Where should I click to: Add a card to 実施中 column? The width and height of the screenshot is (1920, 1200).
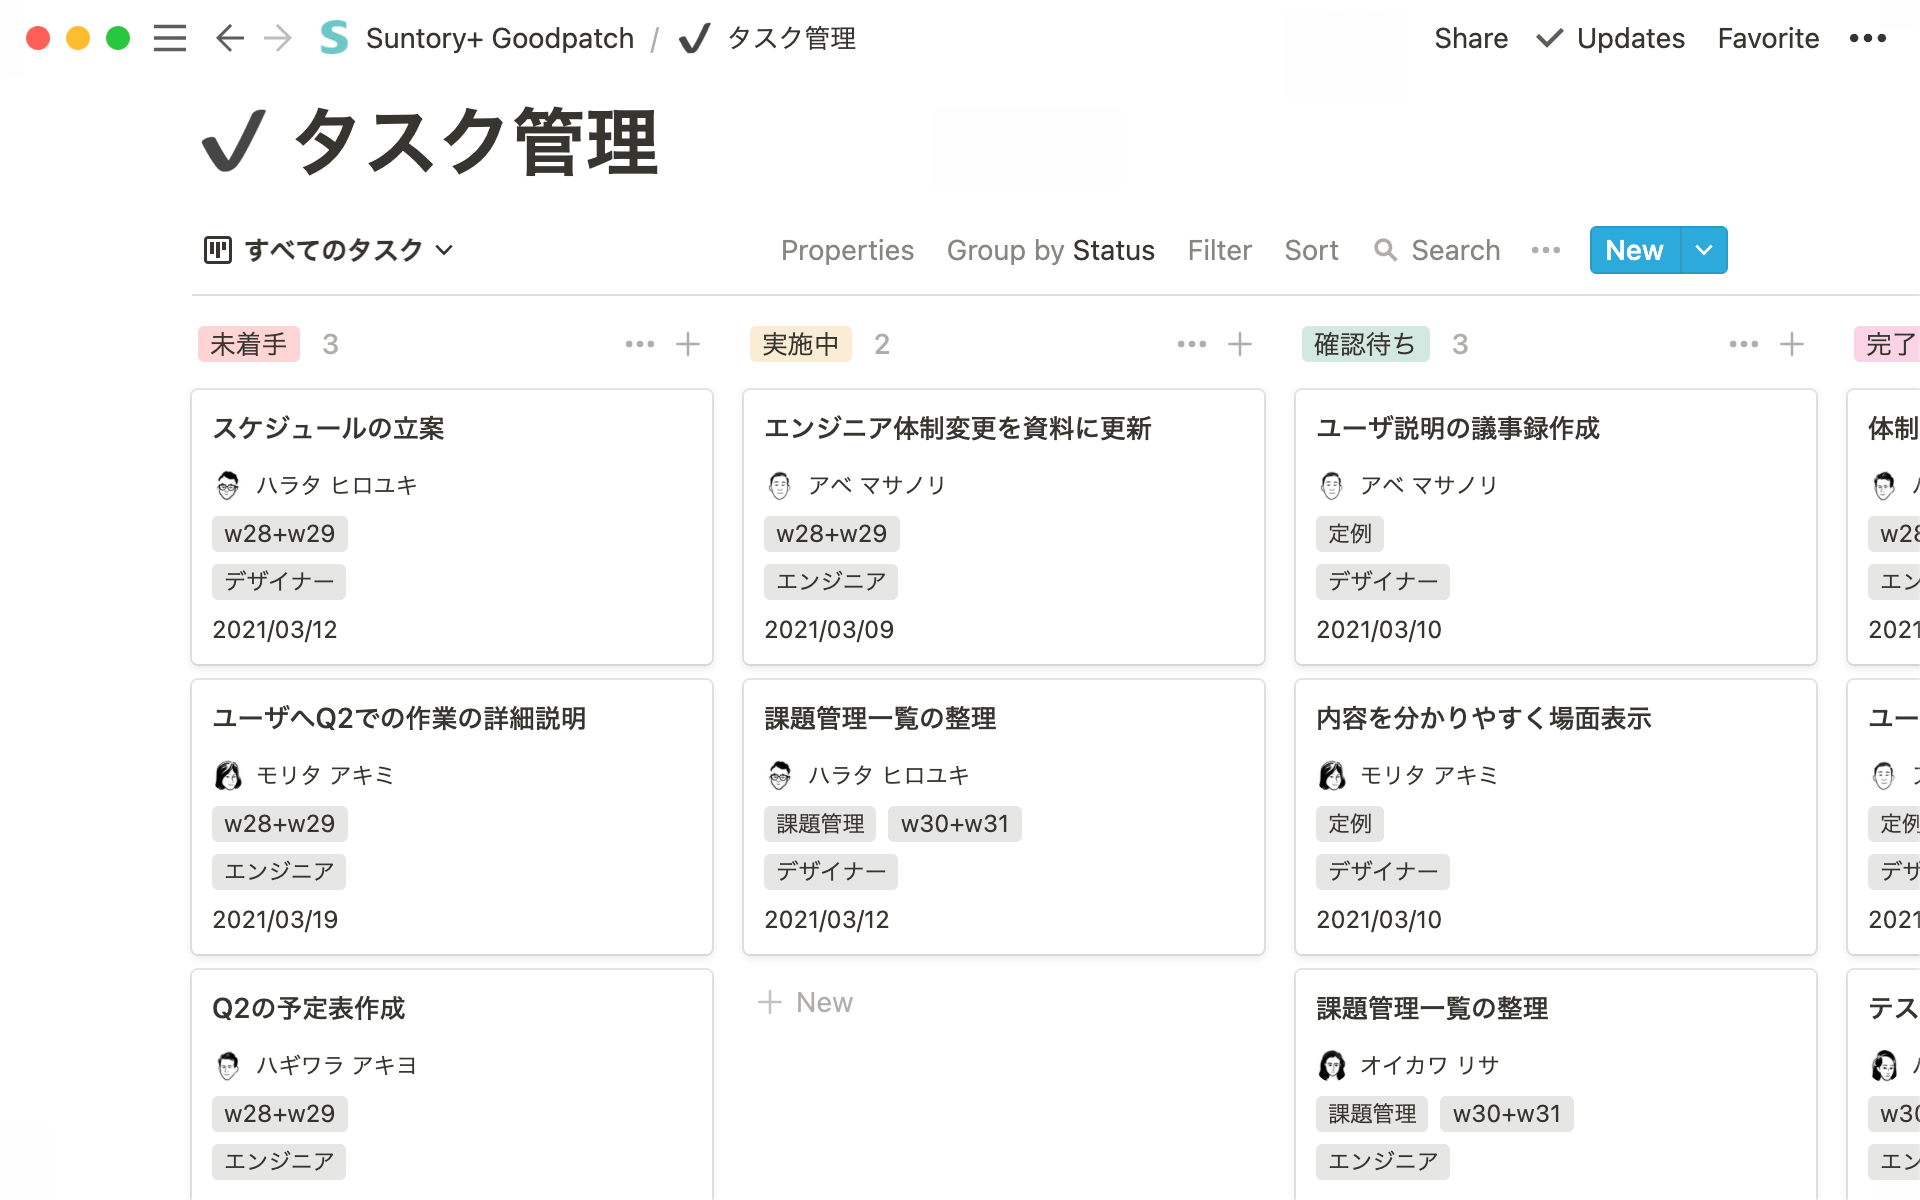[1240, 344]
